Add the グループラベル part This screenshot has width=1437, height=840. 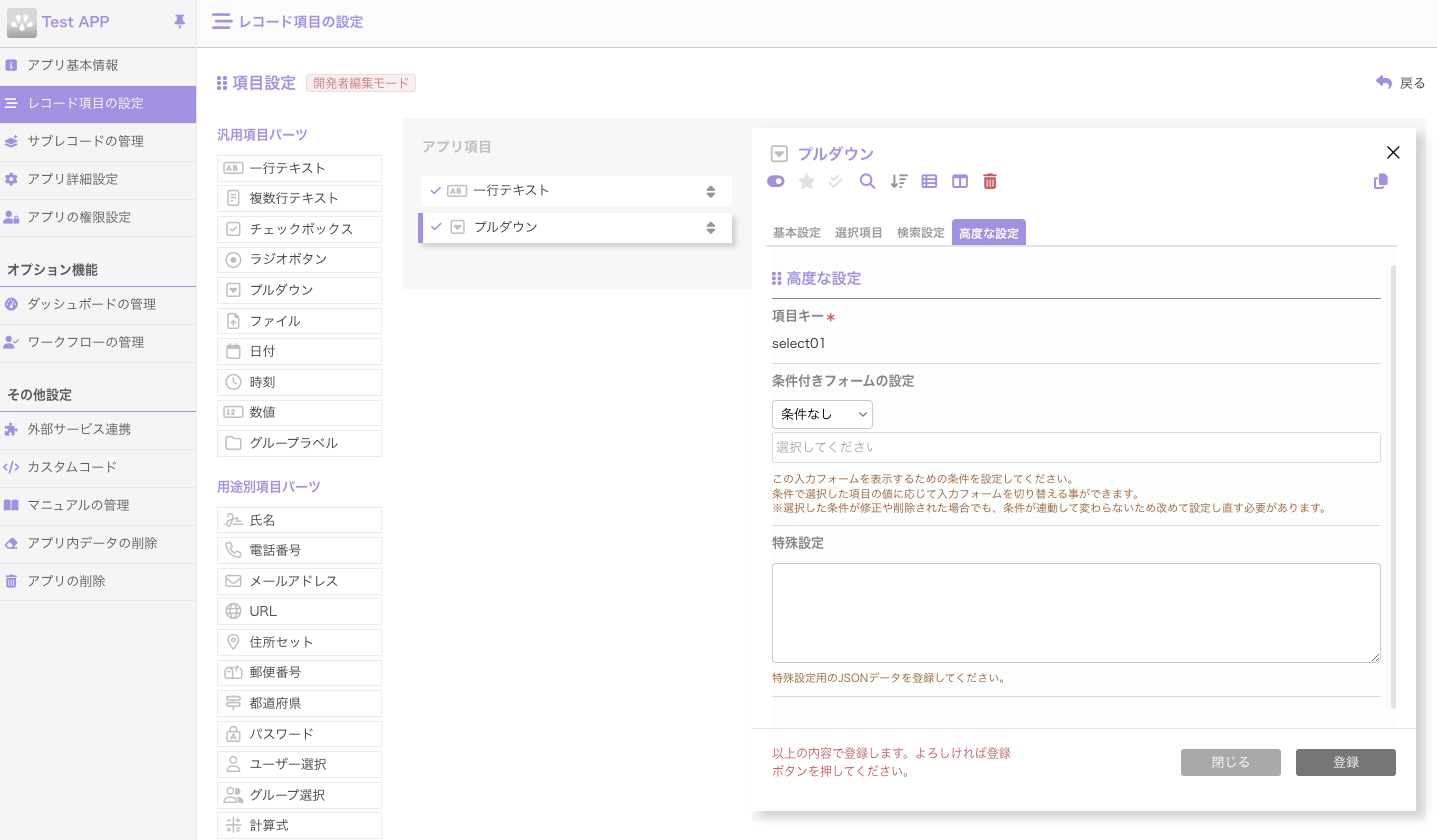(x=299, y=443)
